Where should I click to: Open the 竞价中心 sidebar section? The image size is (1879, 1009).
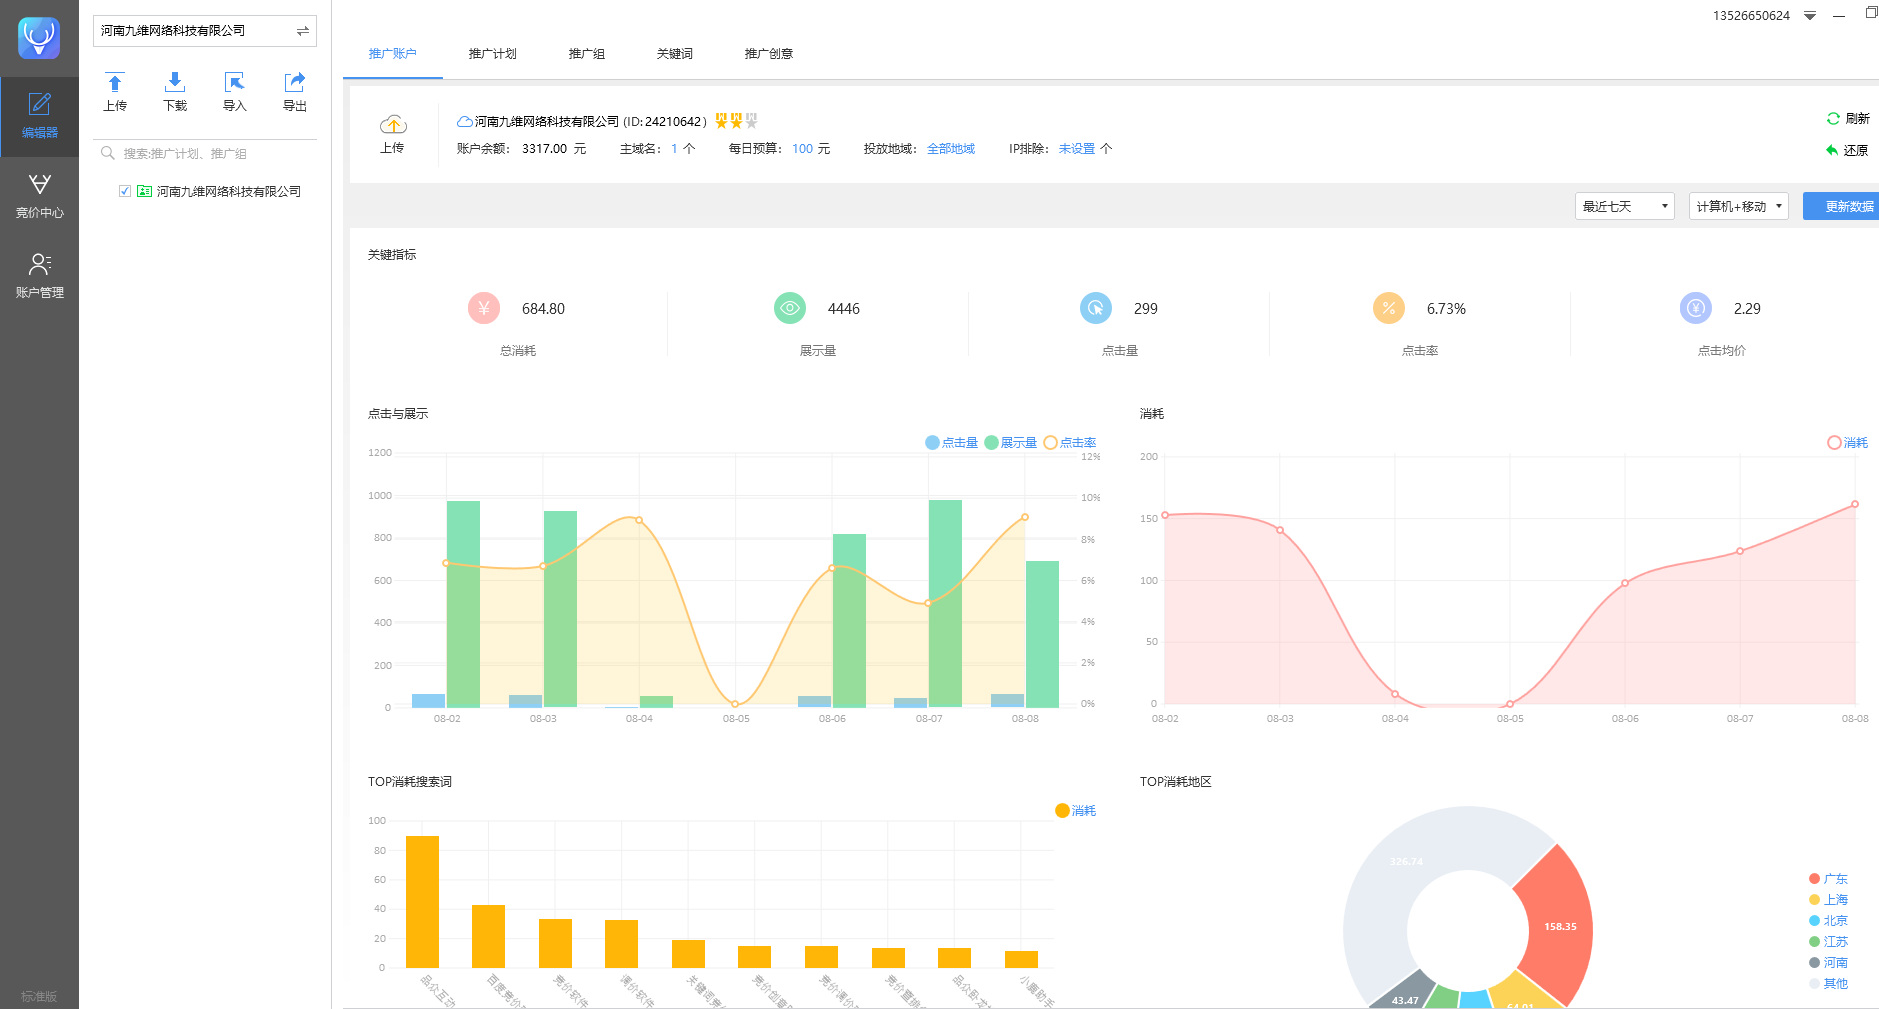(40, 196)
